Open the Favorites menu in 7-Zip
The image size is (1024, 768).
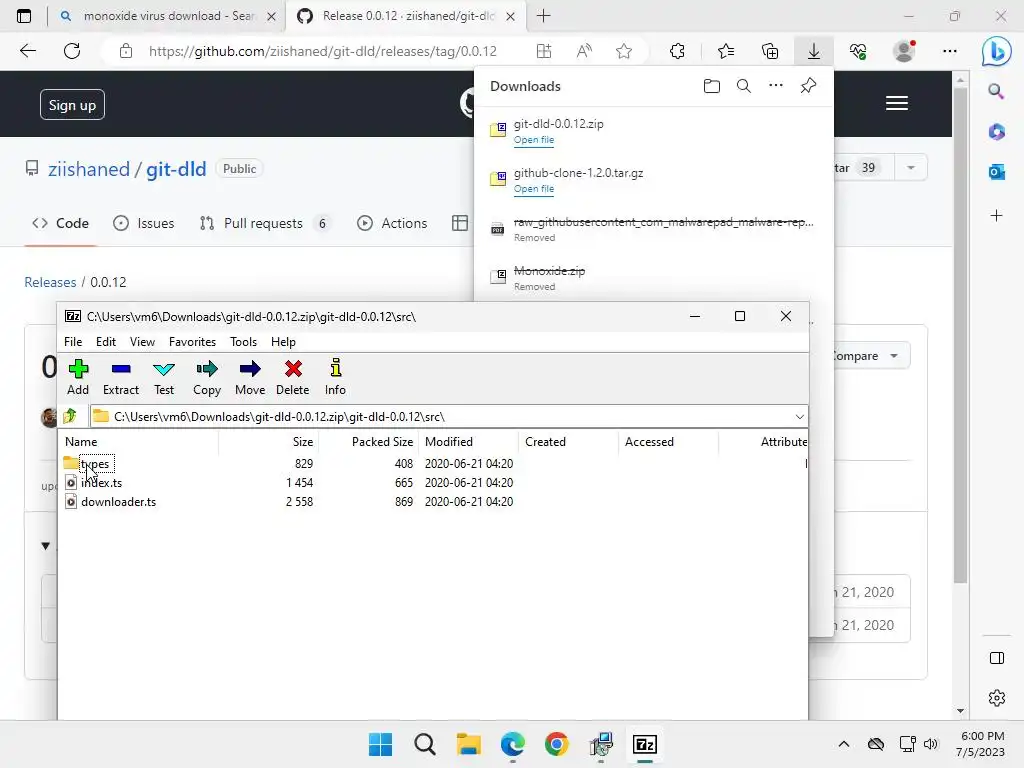point(192,342)
